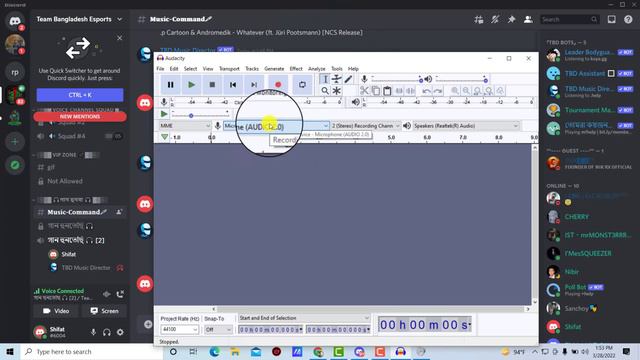
Task: Open the Analyze menu
Action: pyautogui.click(x=317, y=69)
